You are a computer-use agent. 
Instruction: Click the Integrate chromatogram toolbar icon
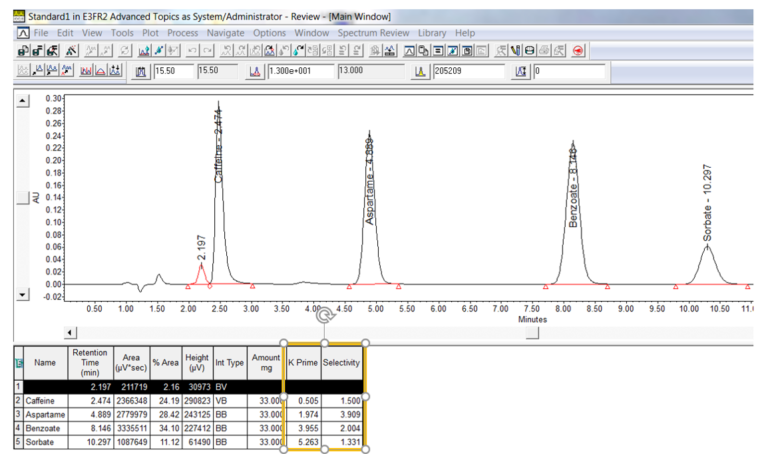click(144, 50)
